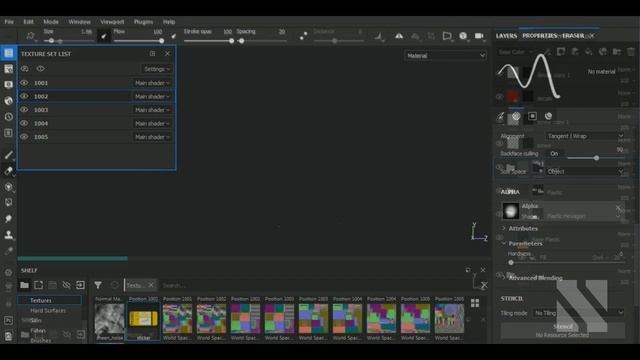Toggle visibility of texture set 1001
The height and width of the screenshot is (360, 640).
[x=24, y=83]
